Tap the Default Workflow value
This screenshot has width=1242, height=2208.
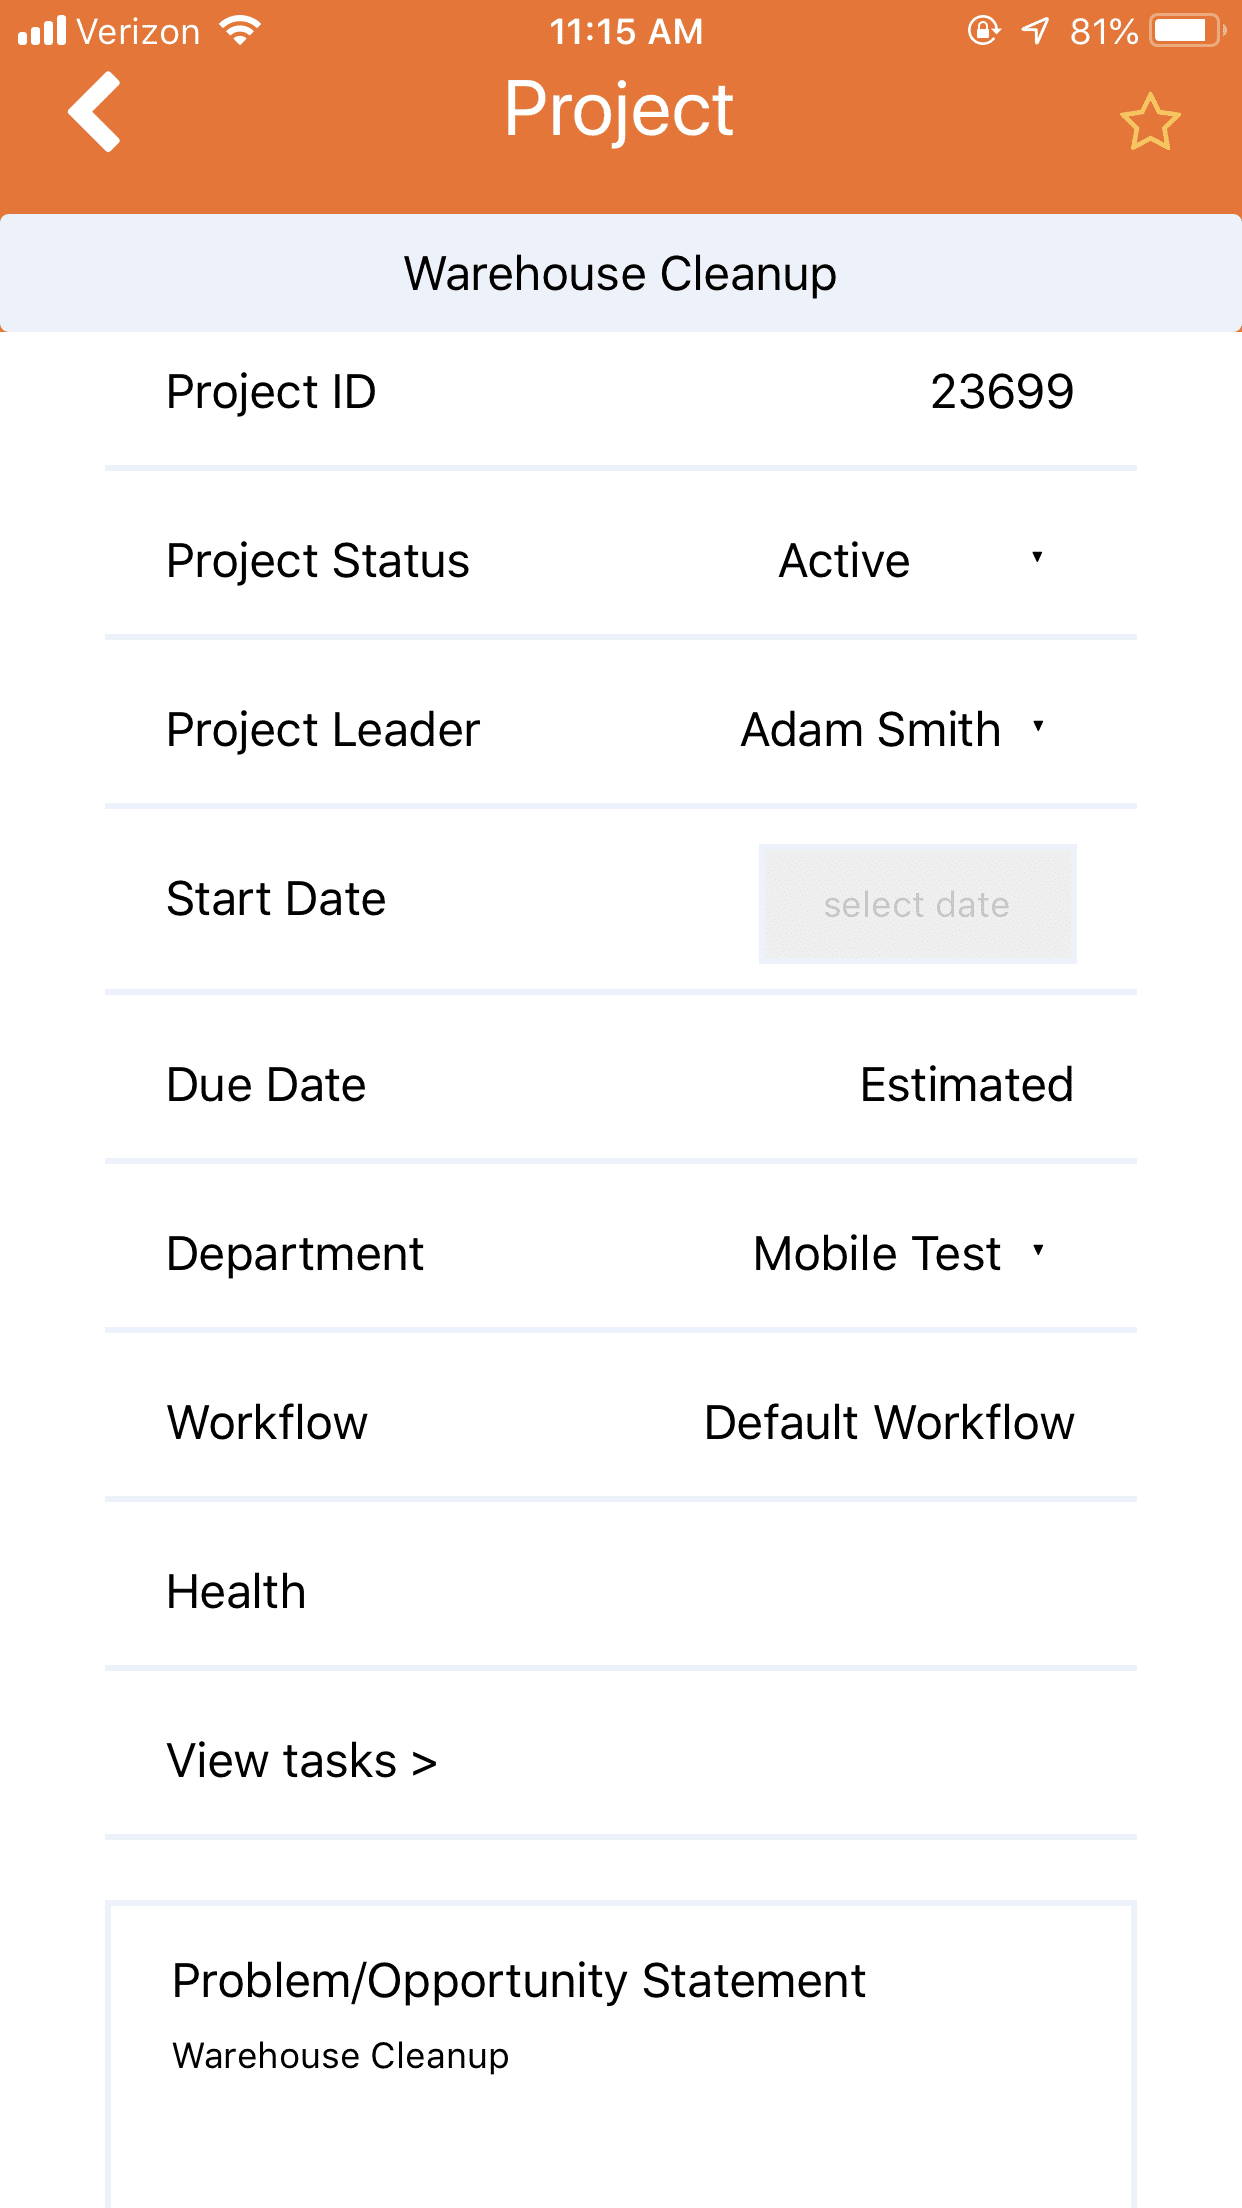tap(889, 1422)
